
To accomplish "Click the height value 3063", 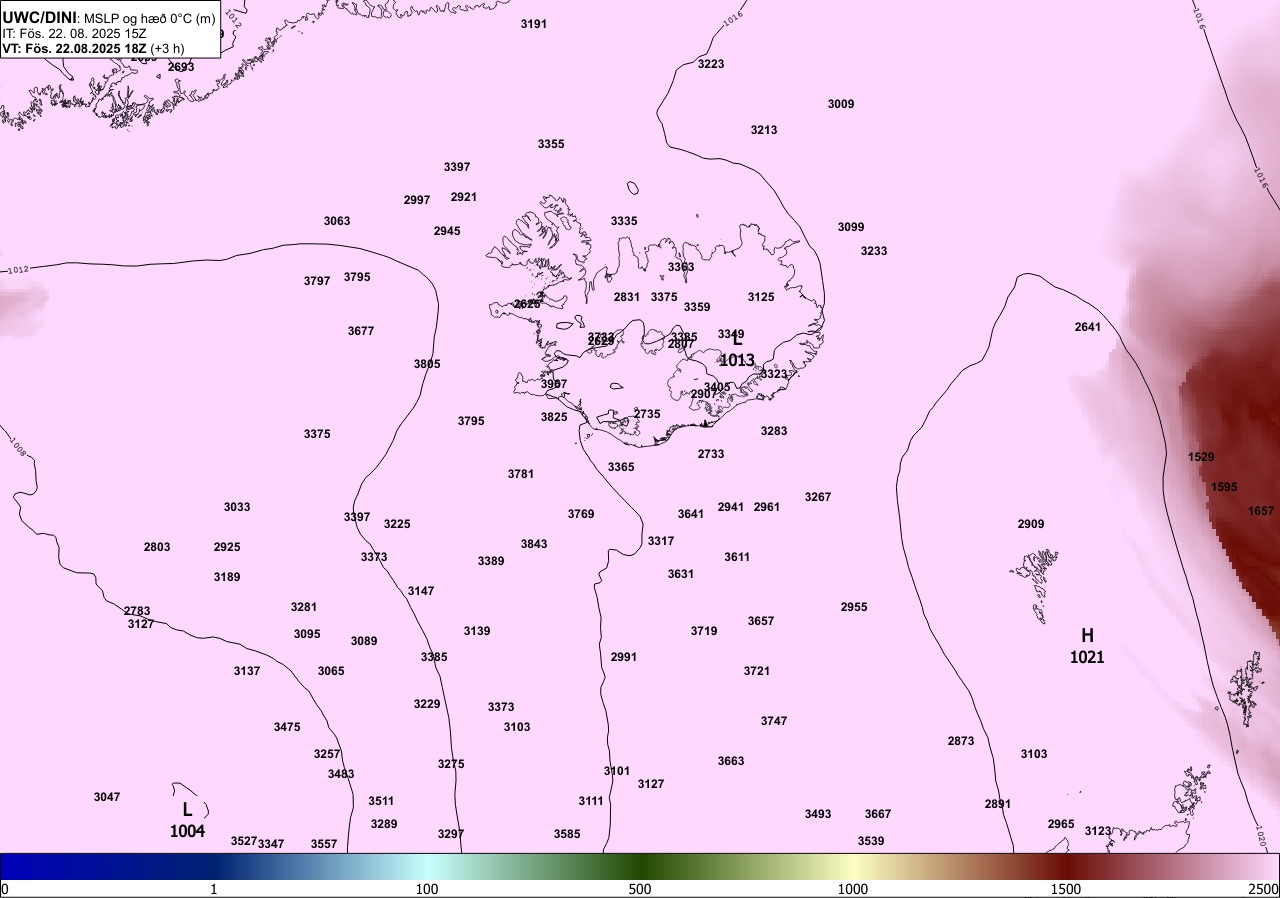I will pyautogui.click(x=337, y=221).
